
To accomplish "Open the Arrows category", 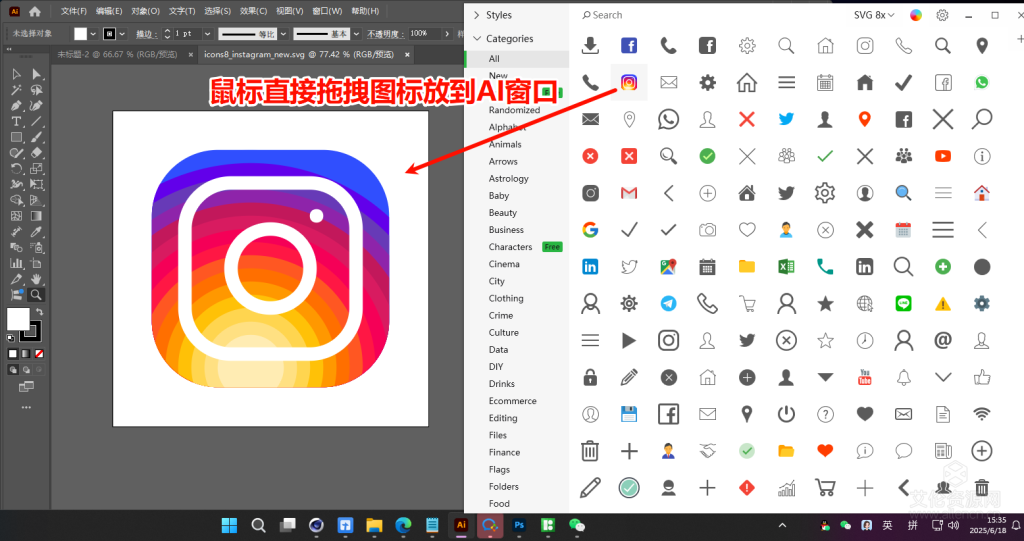I will point(503,161).
